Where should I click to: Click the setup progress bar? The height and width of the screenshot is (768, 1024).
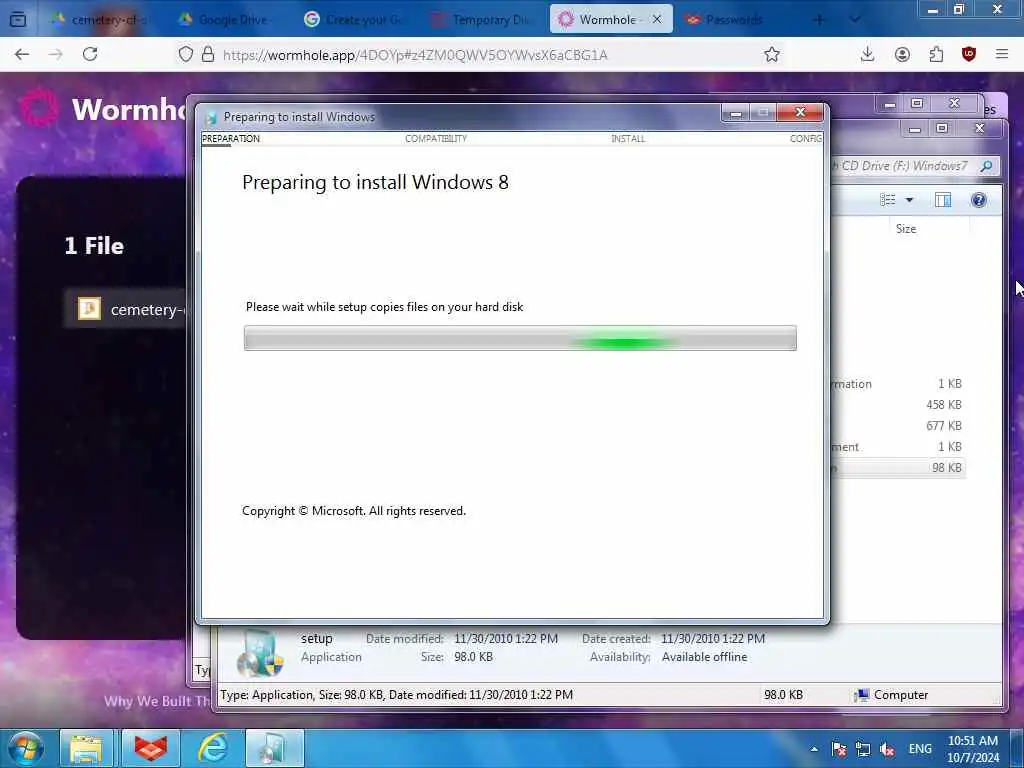pos(520,338)
